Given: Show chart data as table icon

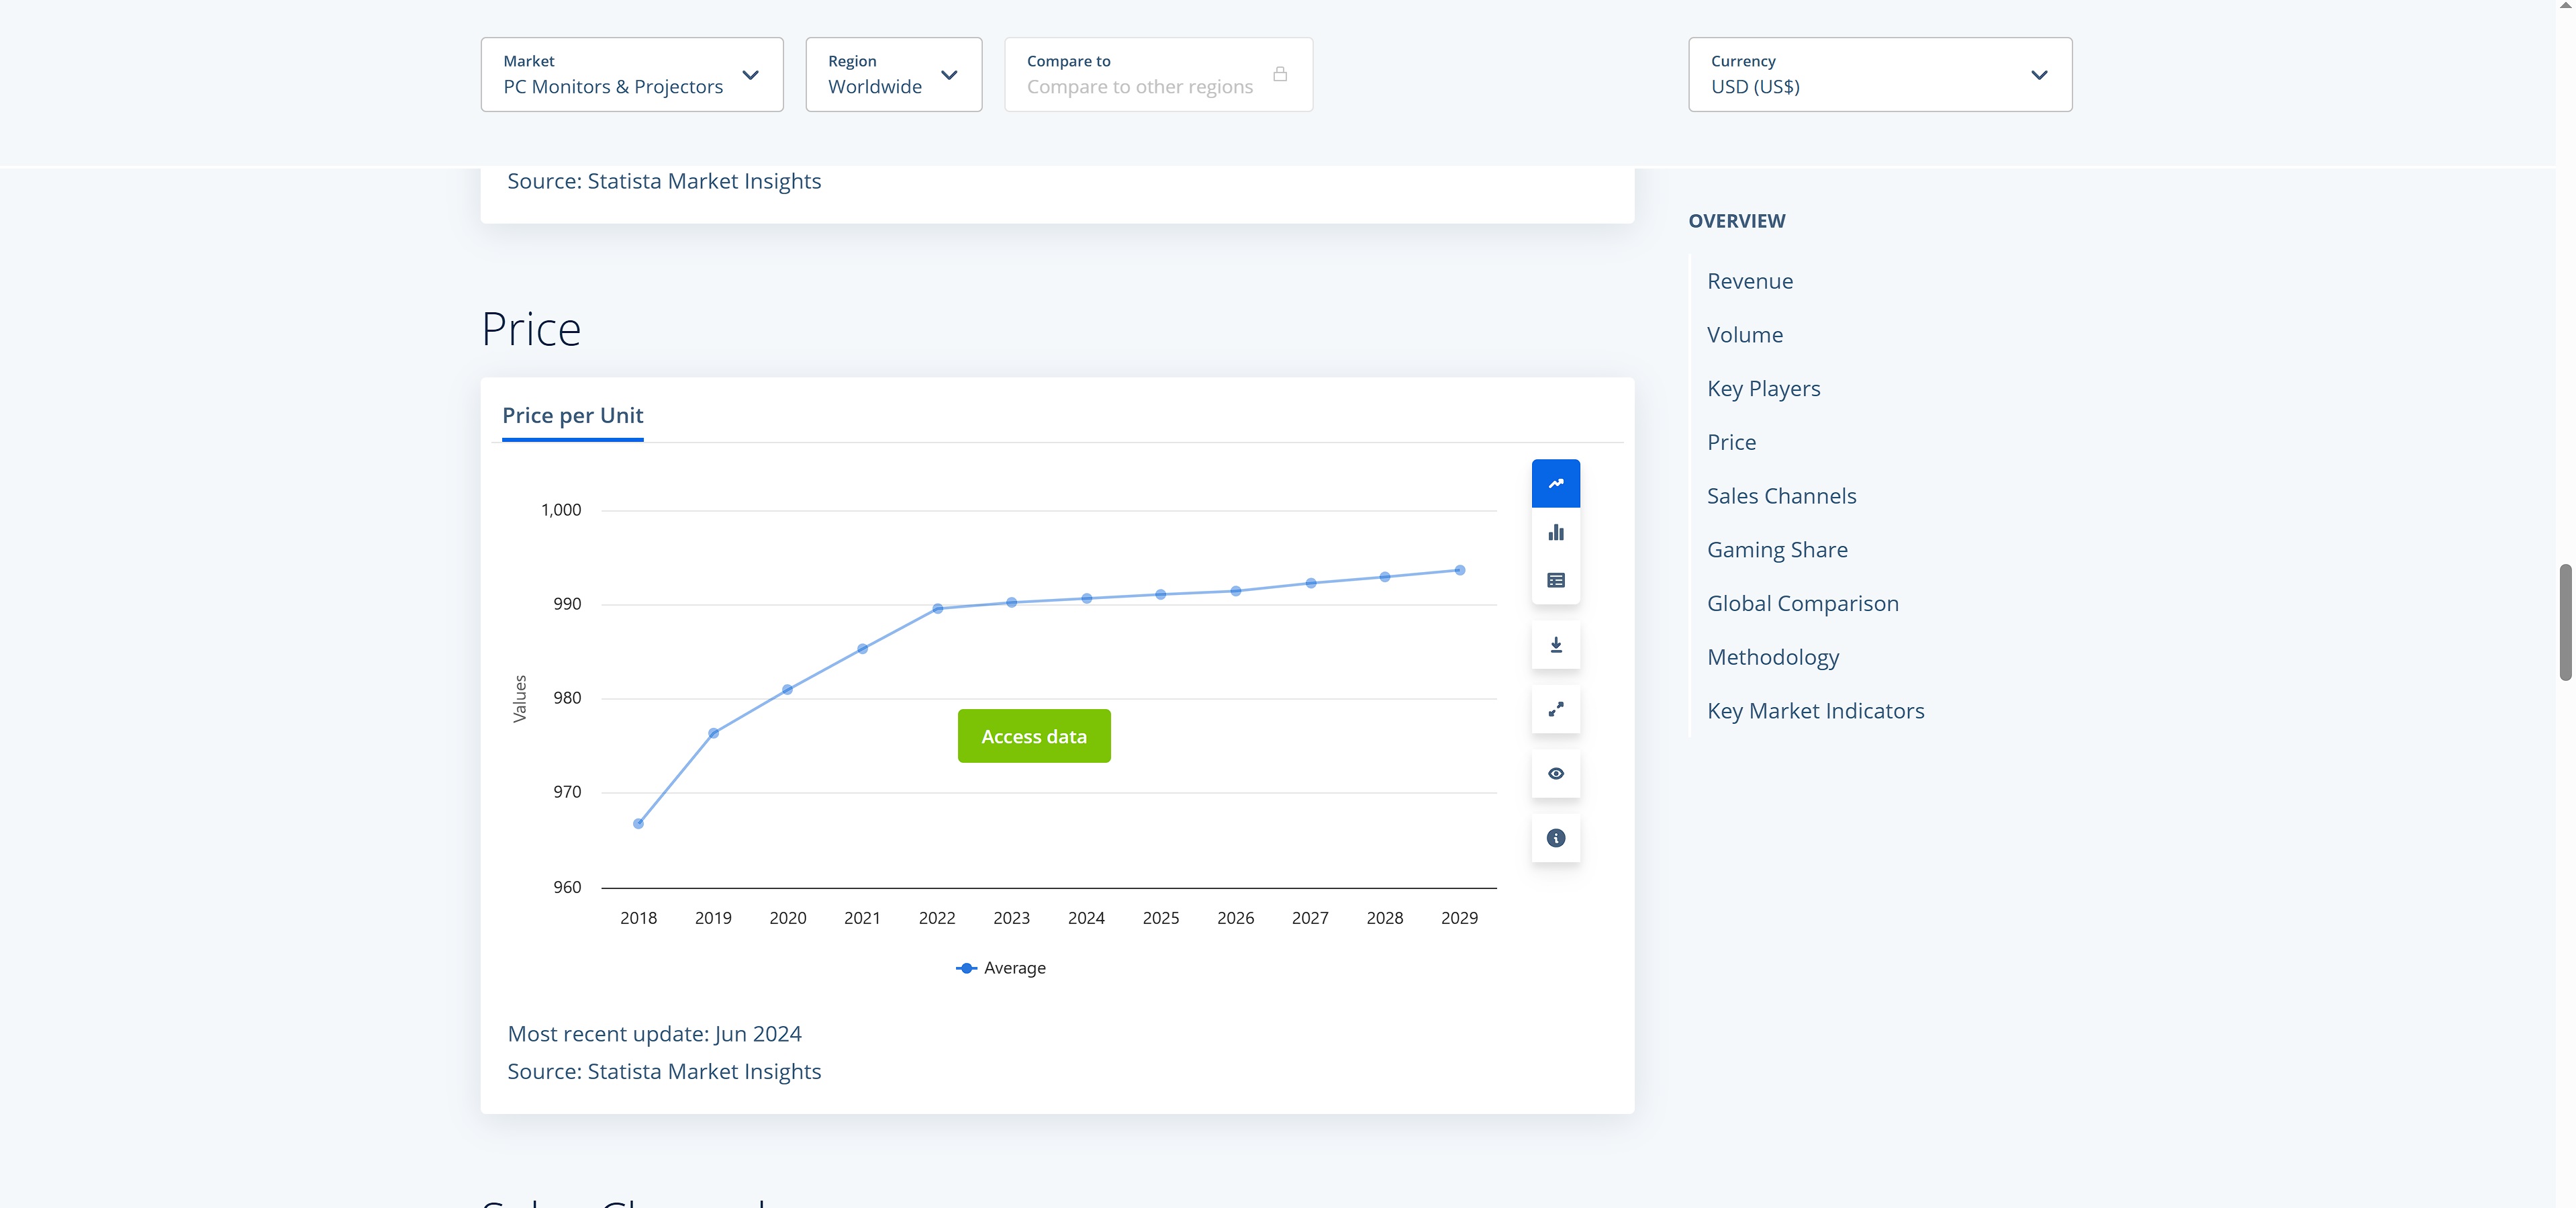Looking at the screenshot, I should click(x=1555, y=580).
